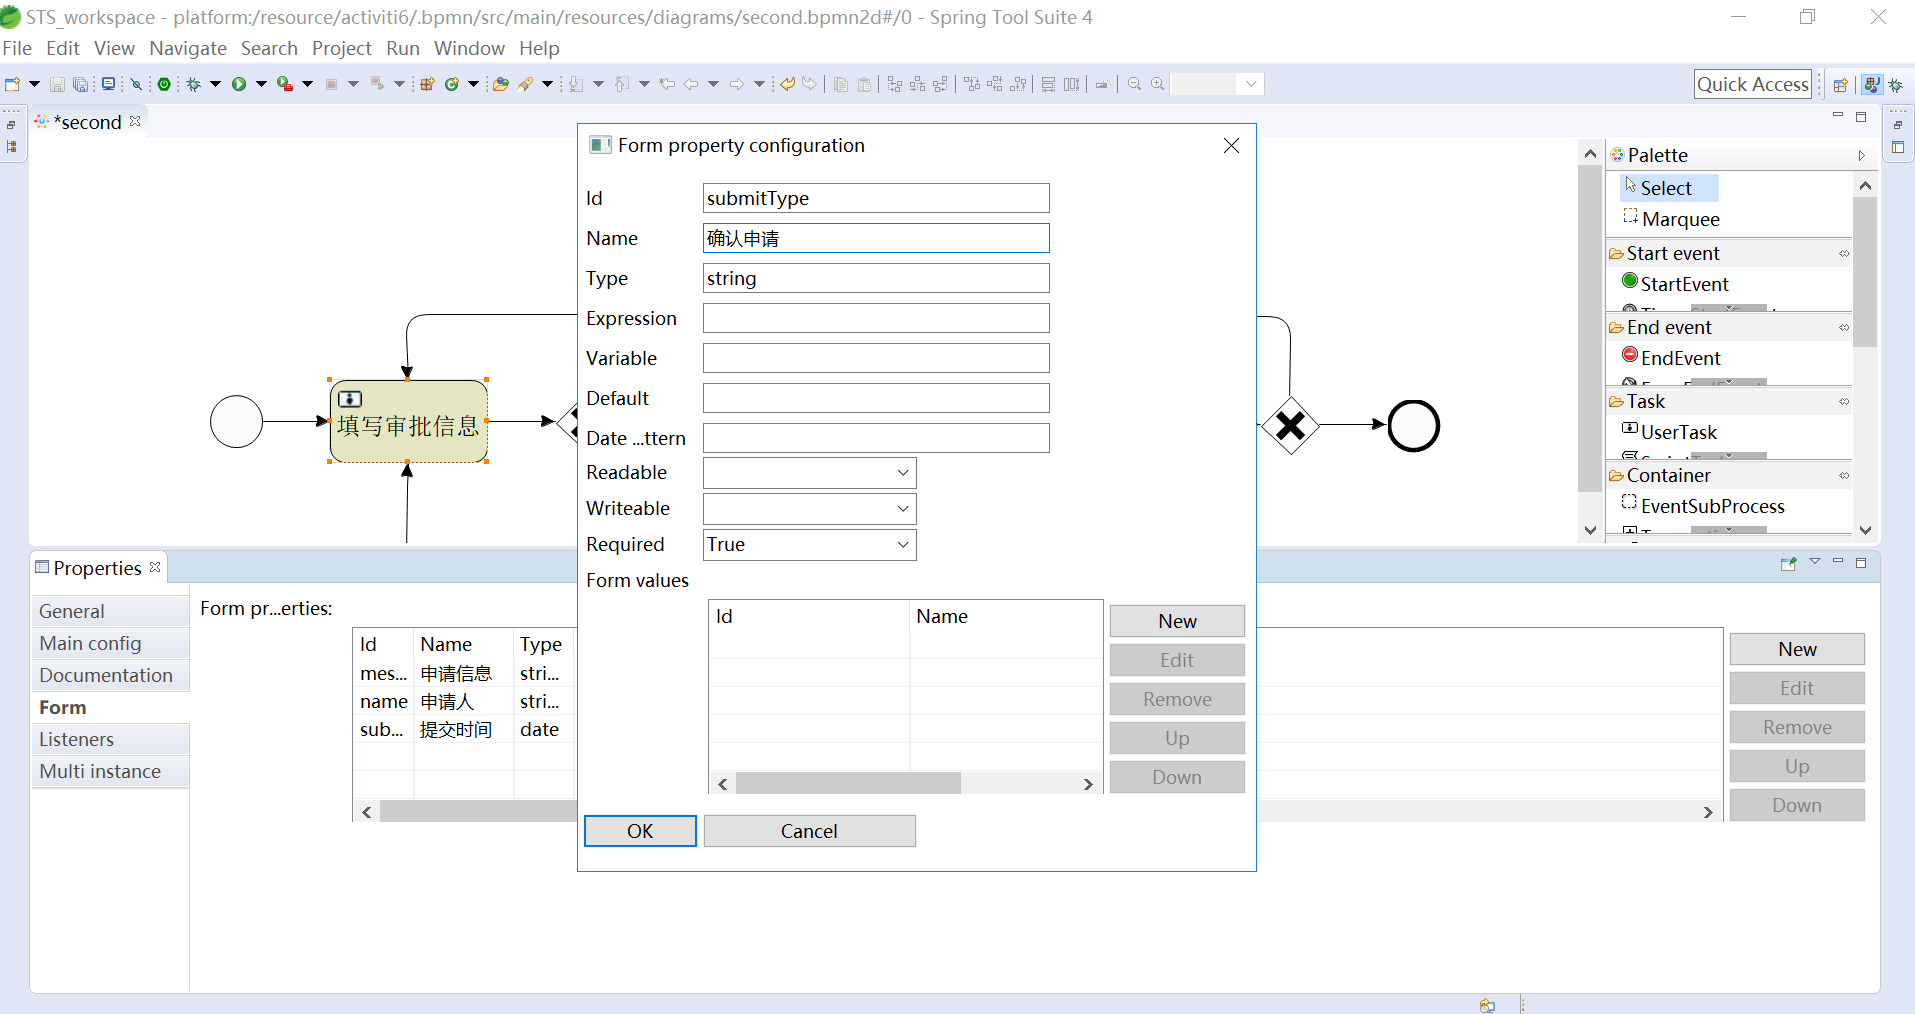1915x1014 pixels.
Task: Click the Forward navigation arrow icon
Action: [x=737, y=85]
